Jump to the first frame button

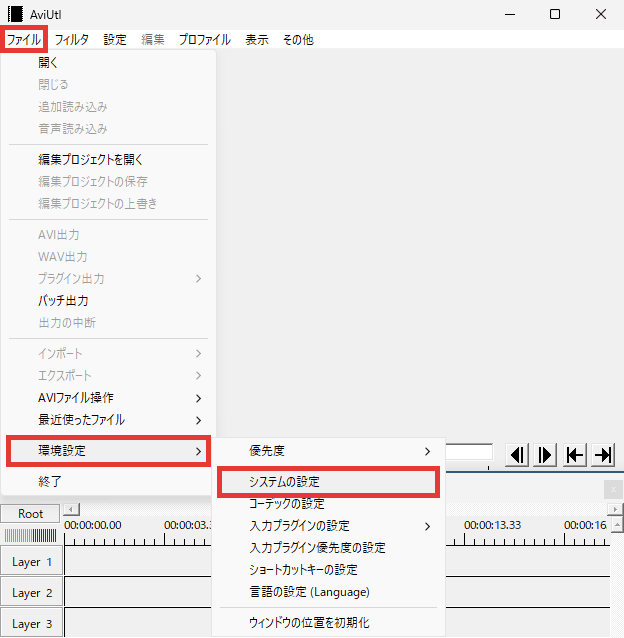pyautogui.click(x=574, y=455)
